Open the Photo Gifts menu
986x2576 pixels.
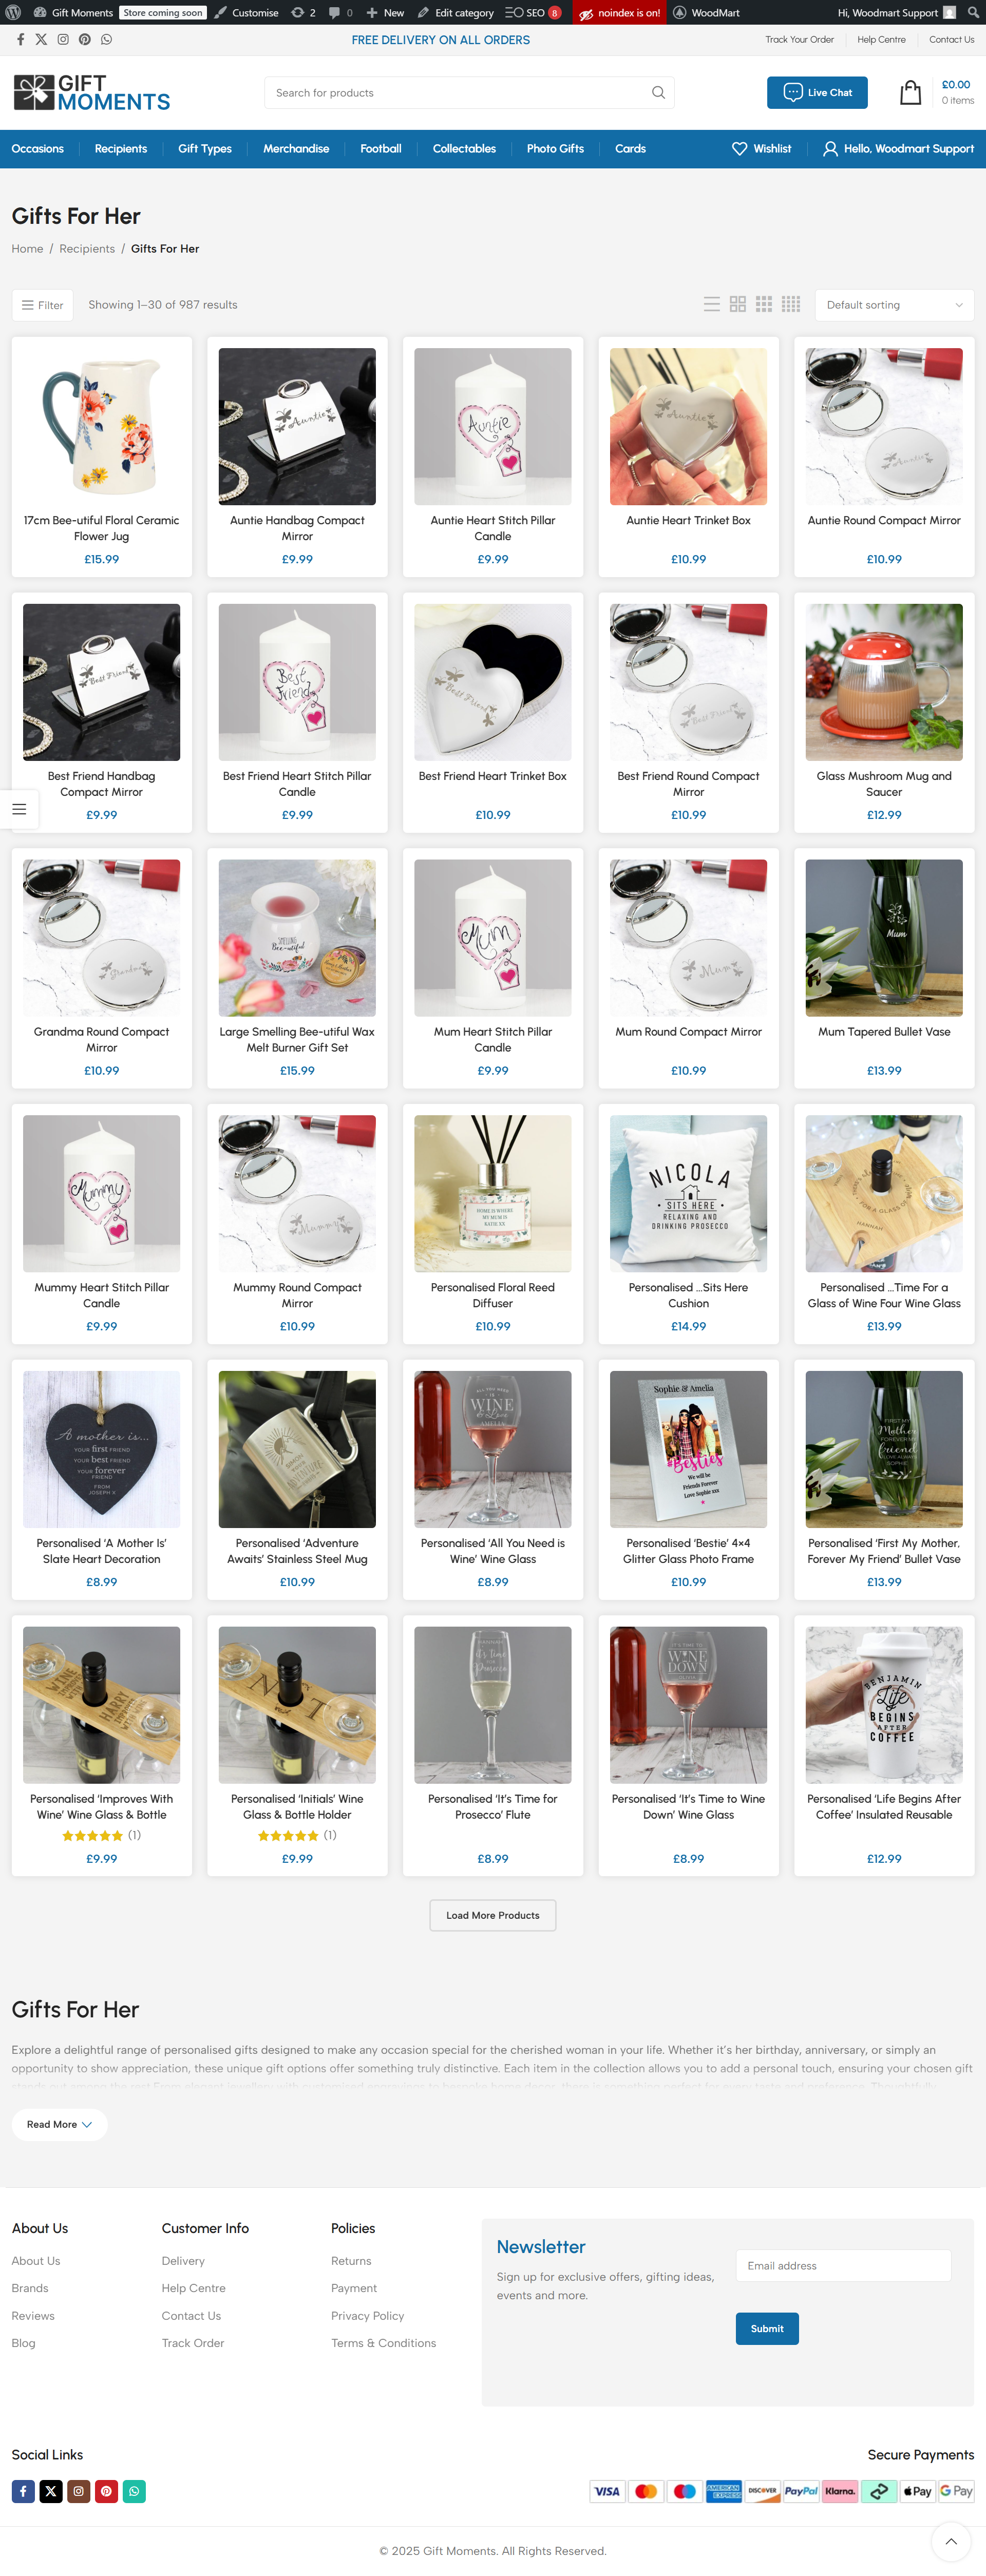pos(555,149)
